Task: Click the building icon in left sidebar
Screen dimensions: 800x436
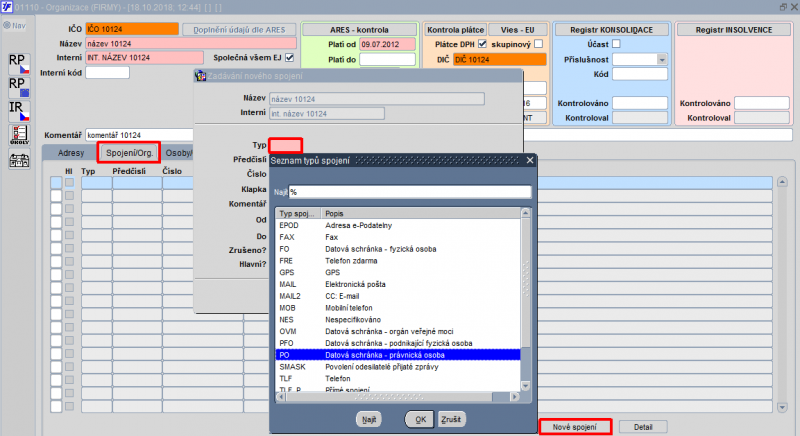Action: (19, 160)
